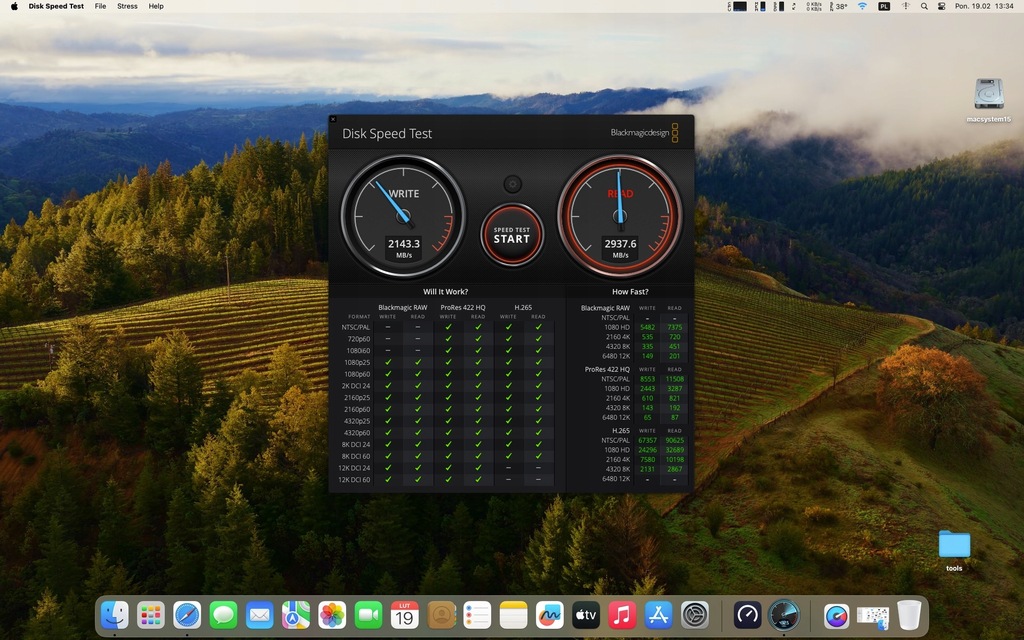Start the disk speed test

[x=512, y=235]
